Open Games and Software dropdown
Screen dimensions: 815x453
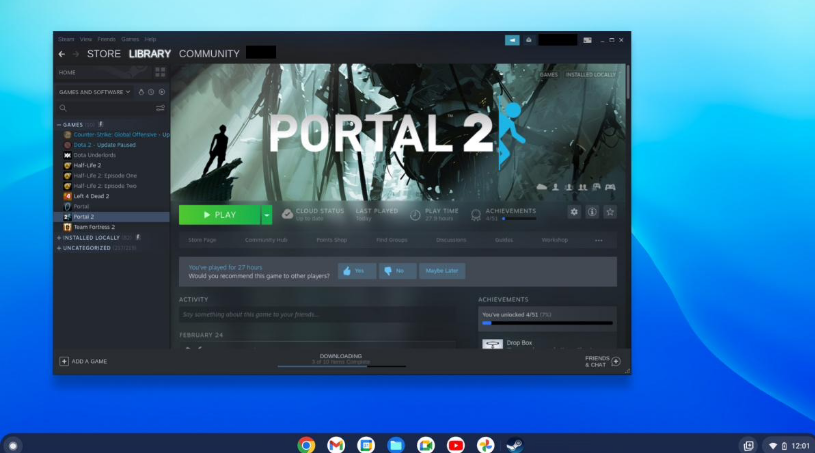(x=94, y=92)
